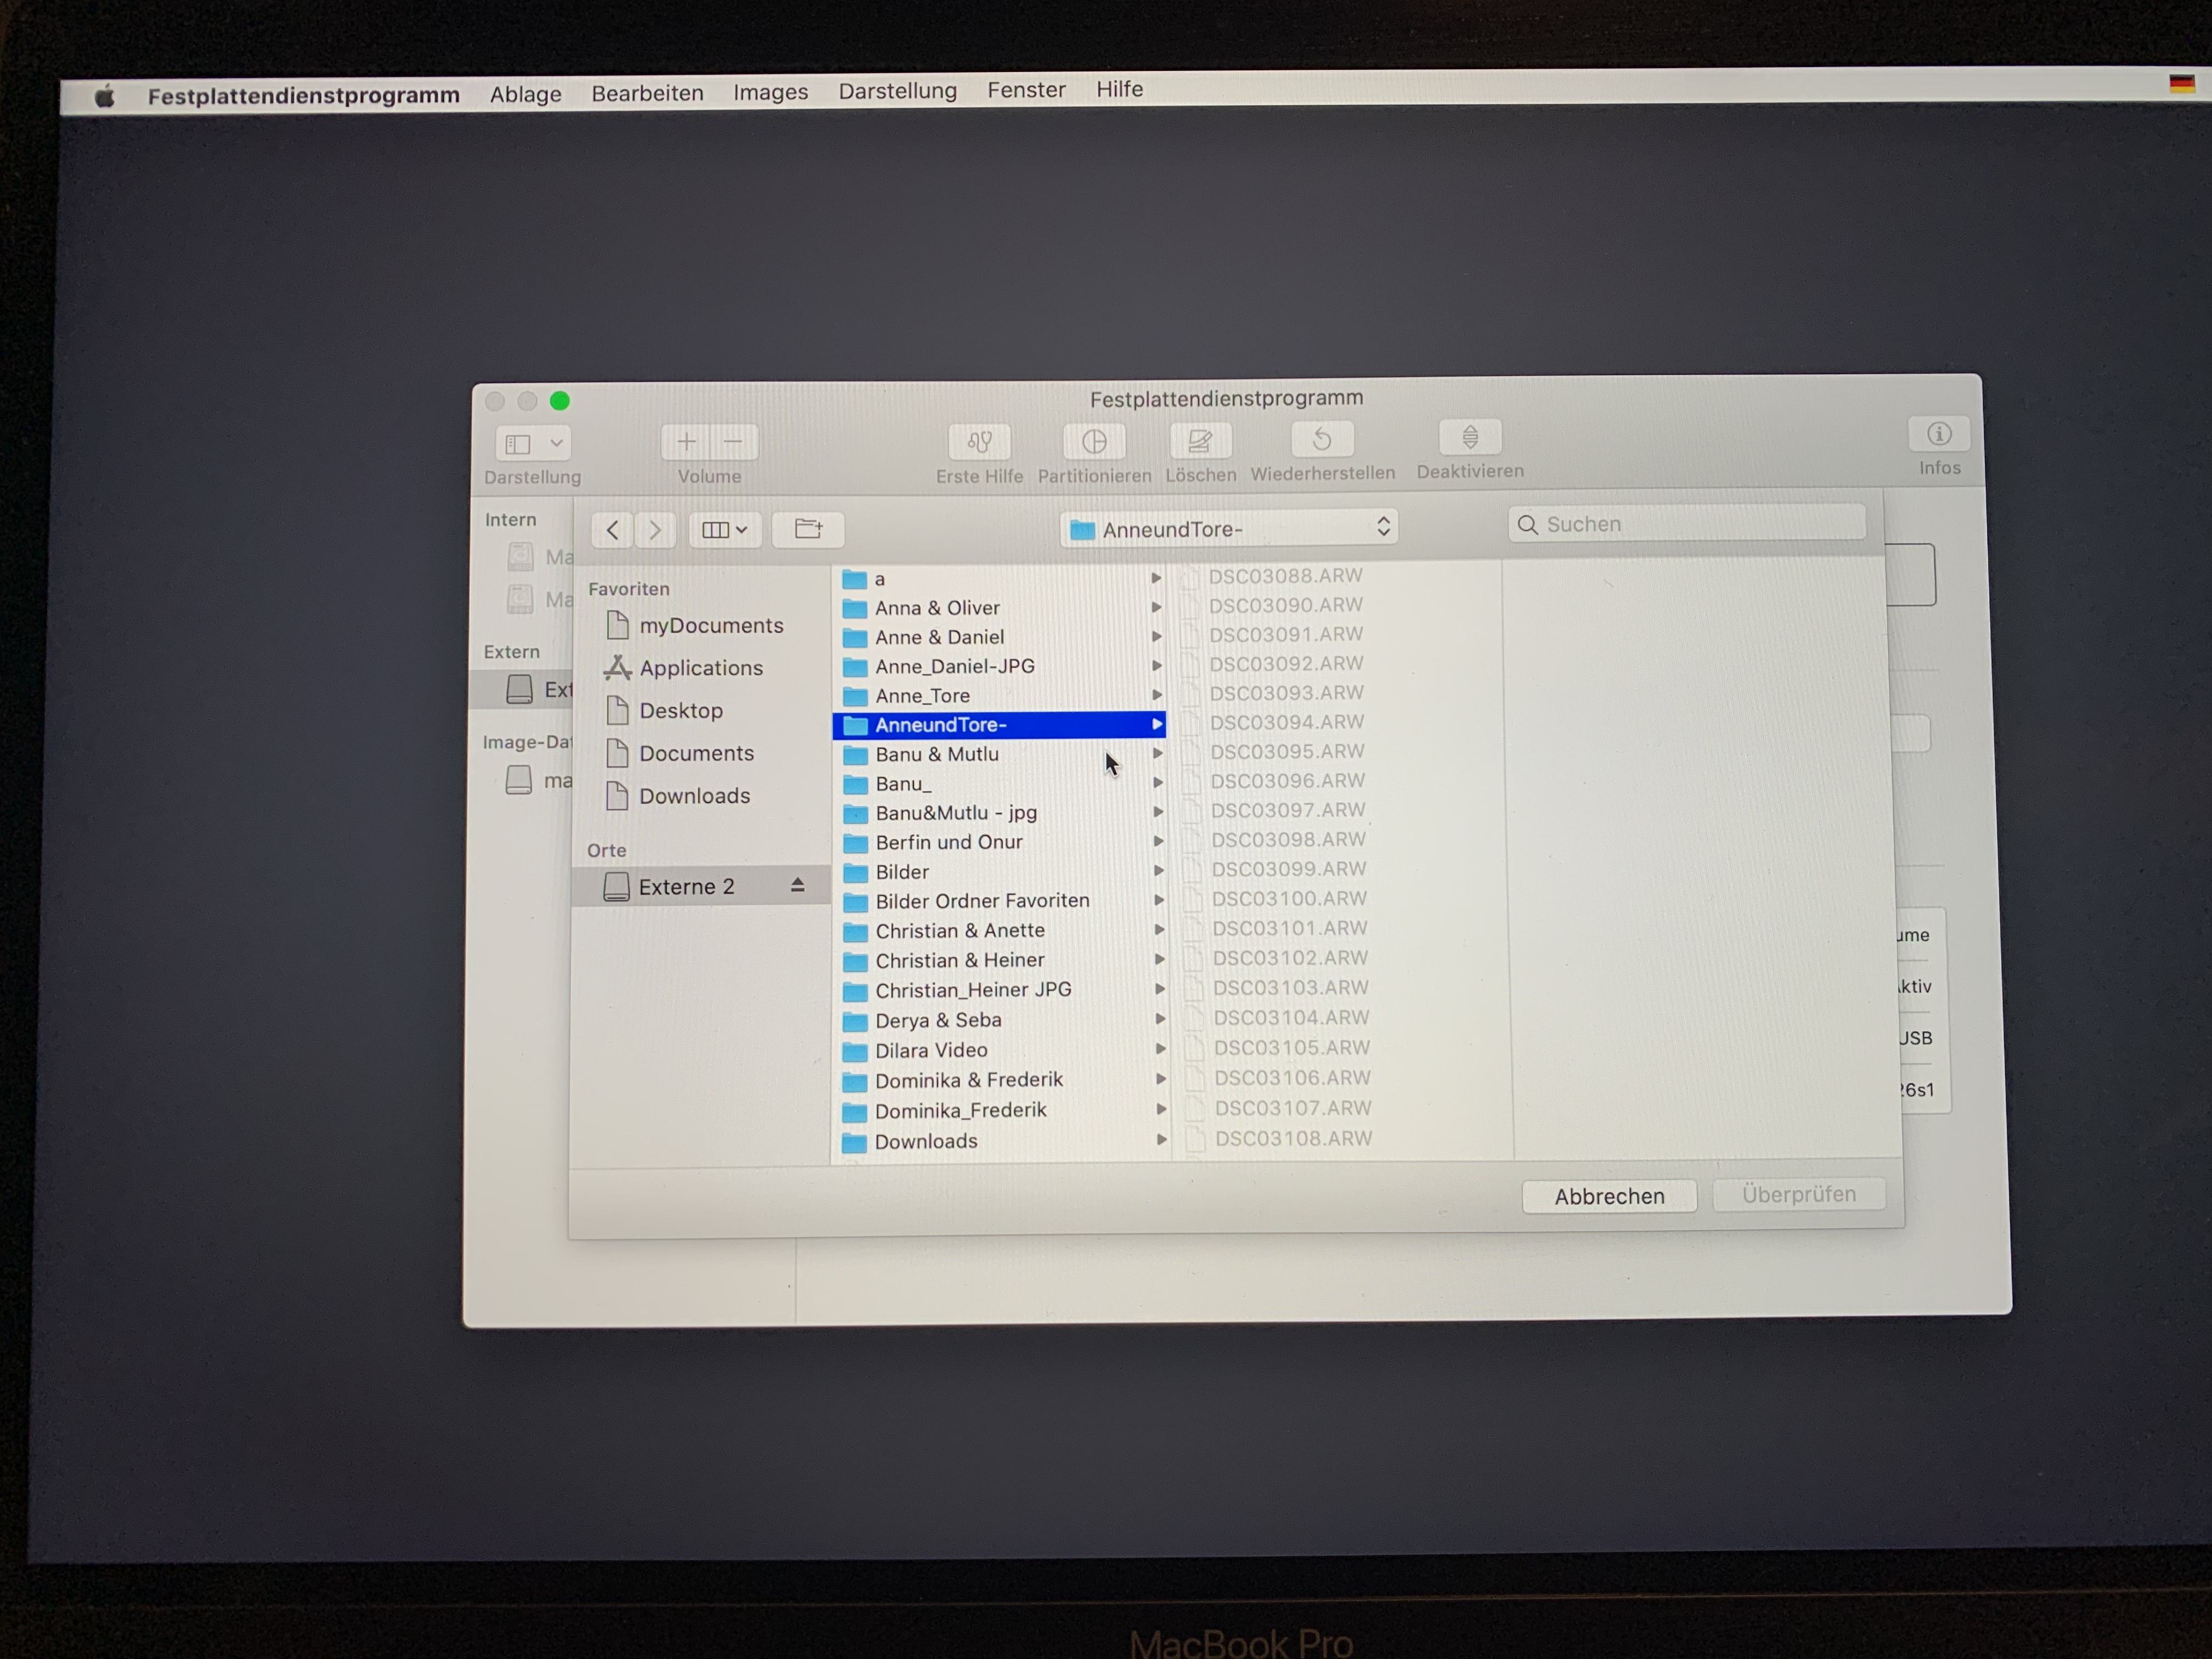Expand the Derya & Seba folder arrow
Viewport: 2212px width, 1659px height.
click(x=1160, y=1019)
